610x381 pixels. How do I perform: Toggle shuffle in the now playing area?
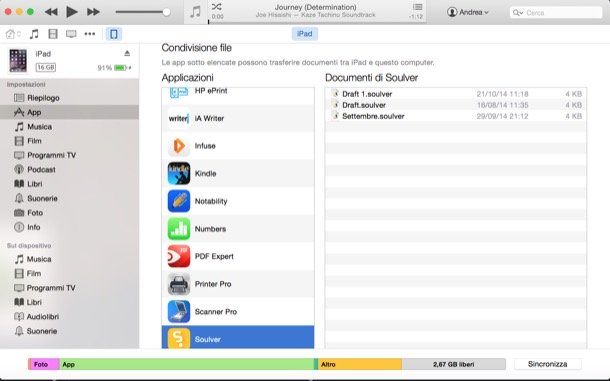[217, 7]
